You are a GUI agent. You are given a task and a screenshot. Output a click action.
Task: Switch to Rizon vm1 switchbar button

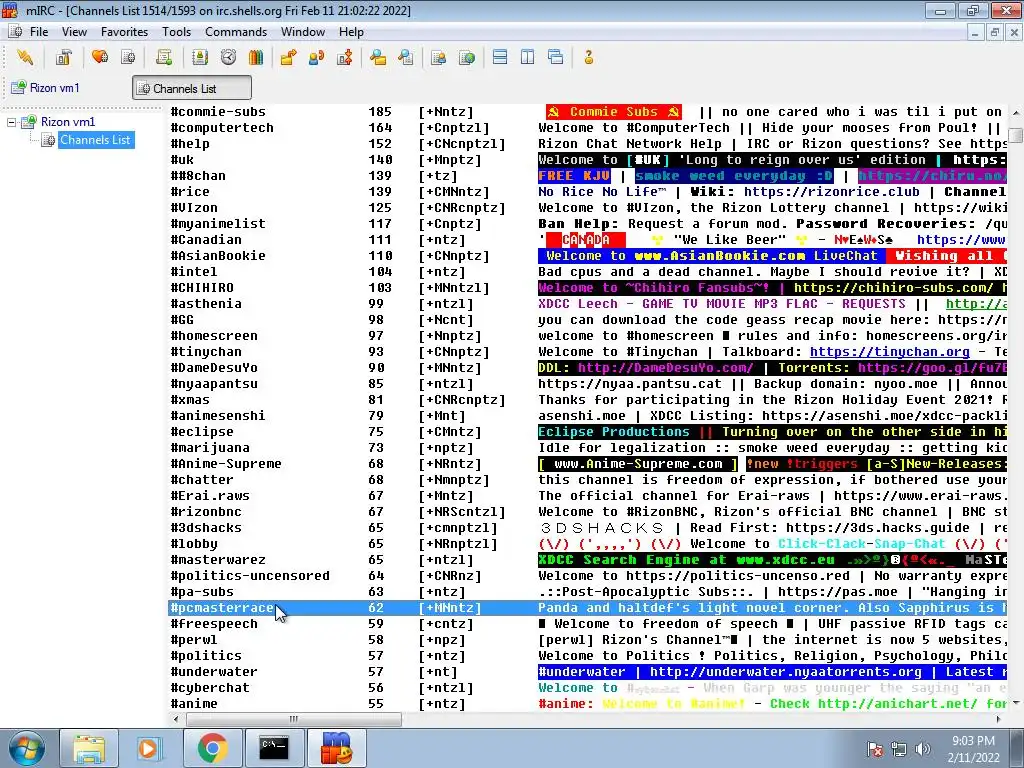pyautogui.click(x=46, y=88)
